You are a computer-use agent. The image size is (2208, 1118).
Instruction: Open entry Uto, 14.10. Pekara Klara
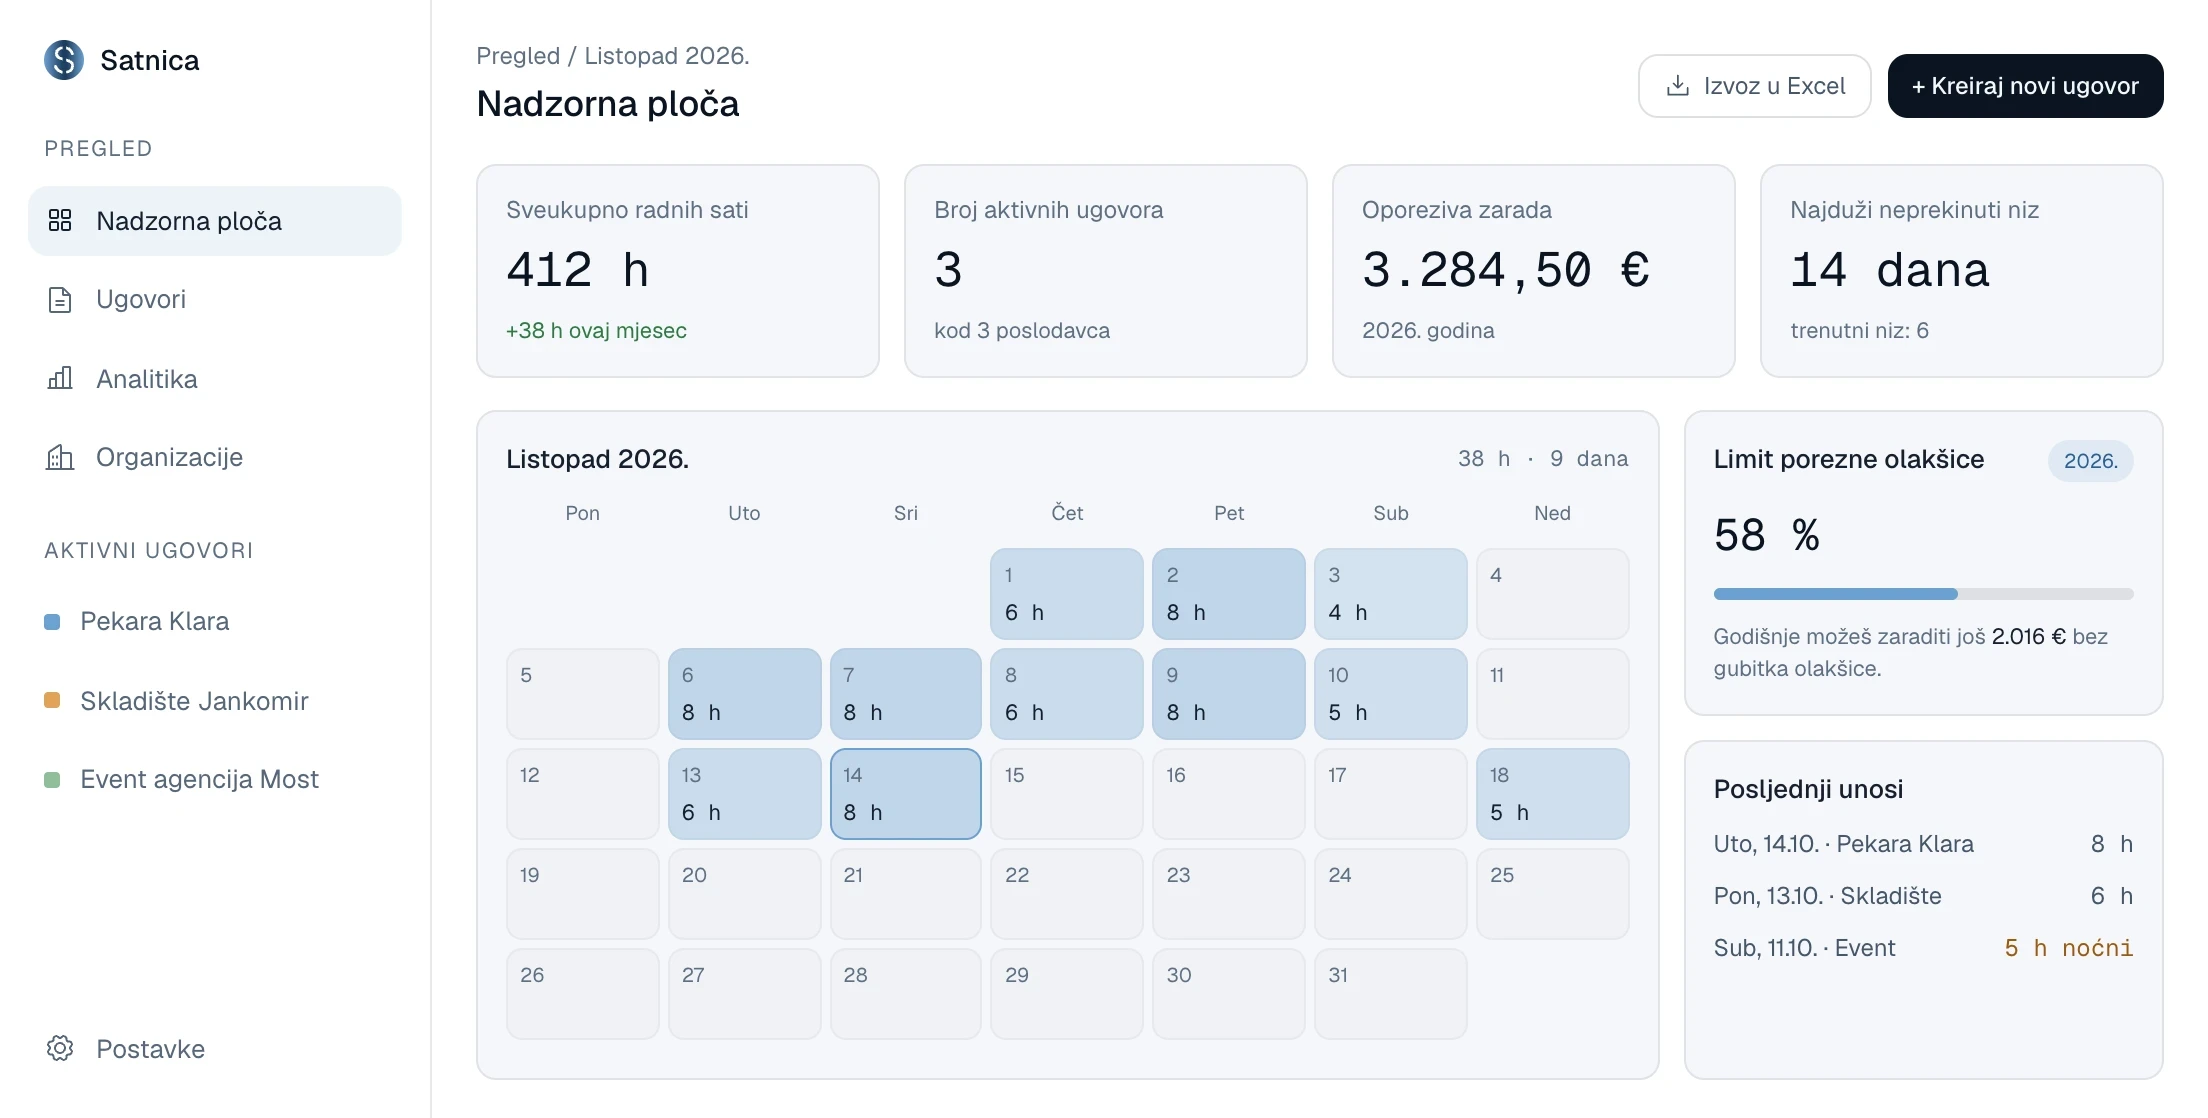1923,844
